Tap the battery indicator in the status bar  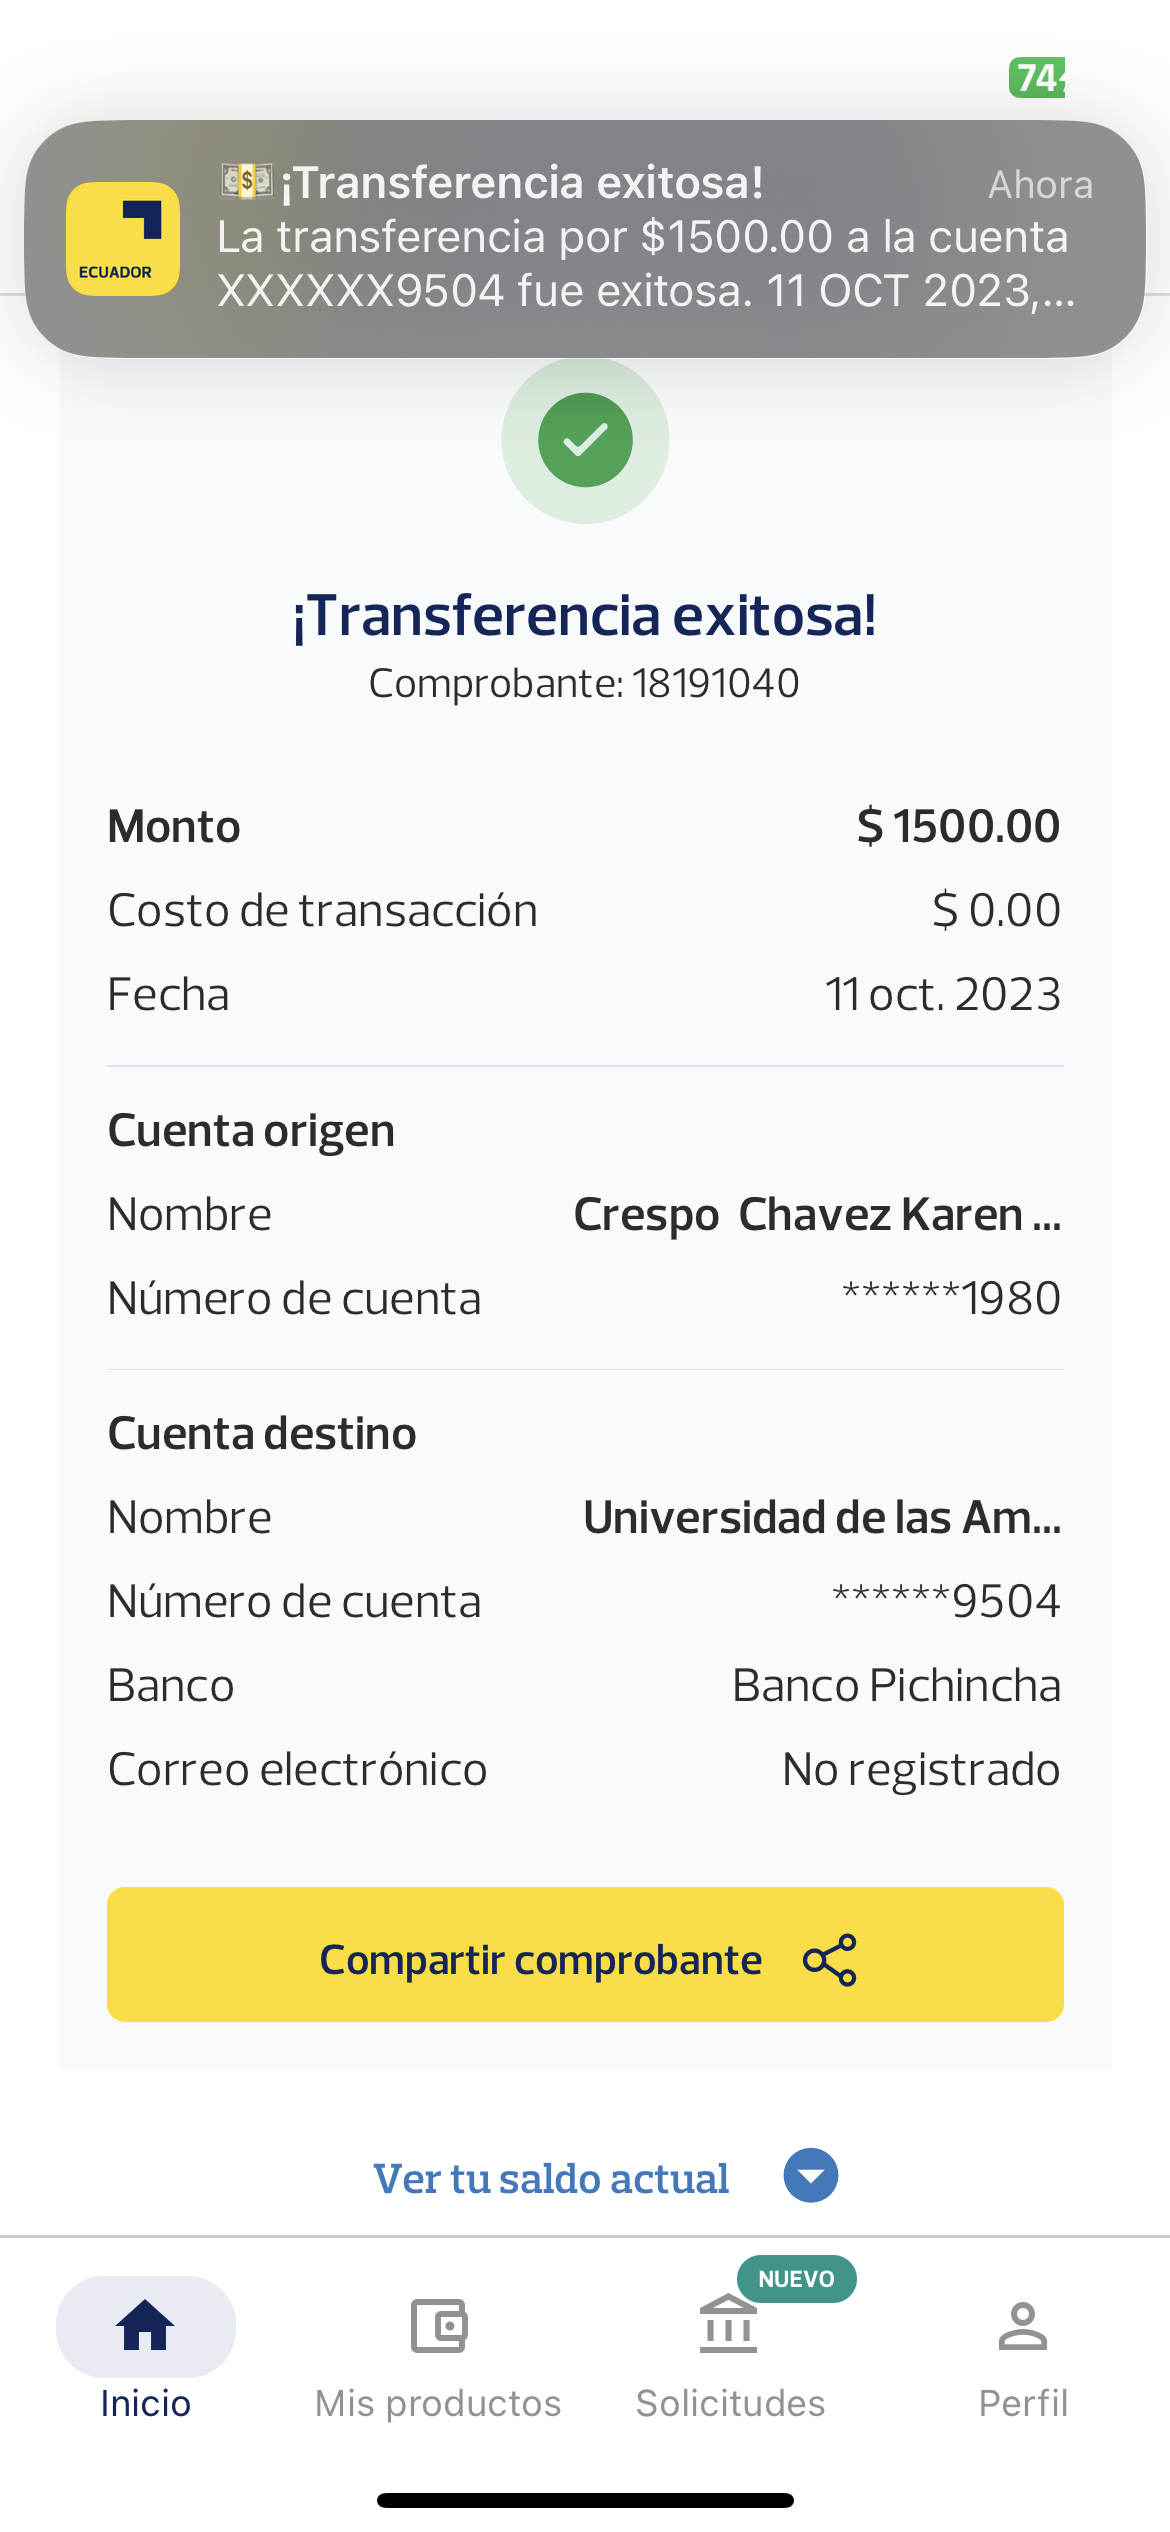coord(1037,78)
